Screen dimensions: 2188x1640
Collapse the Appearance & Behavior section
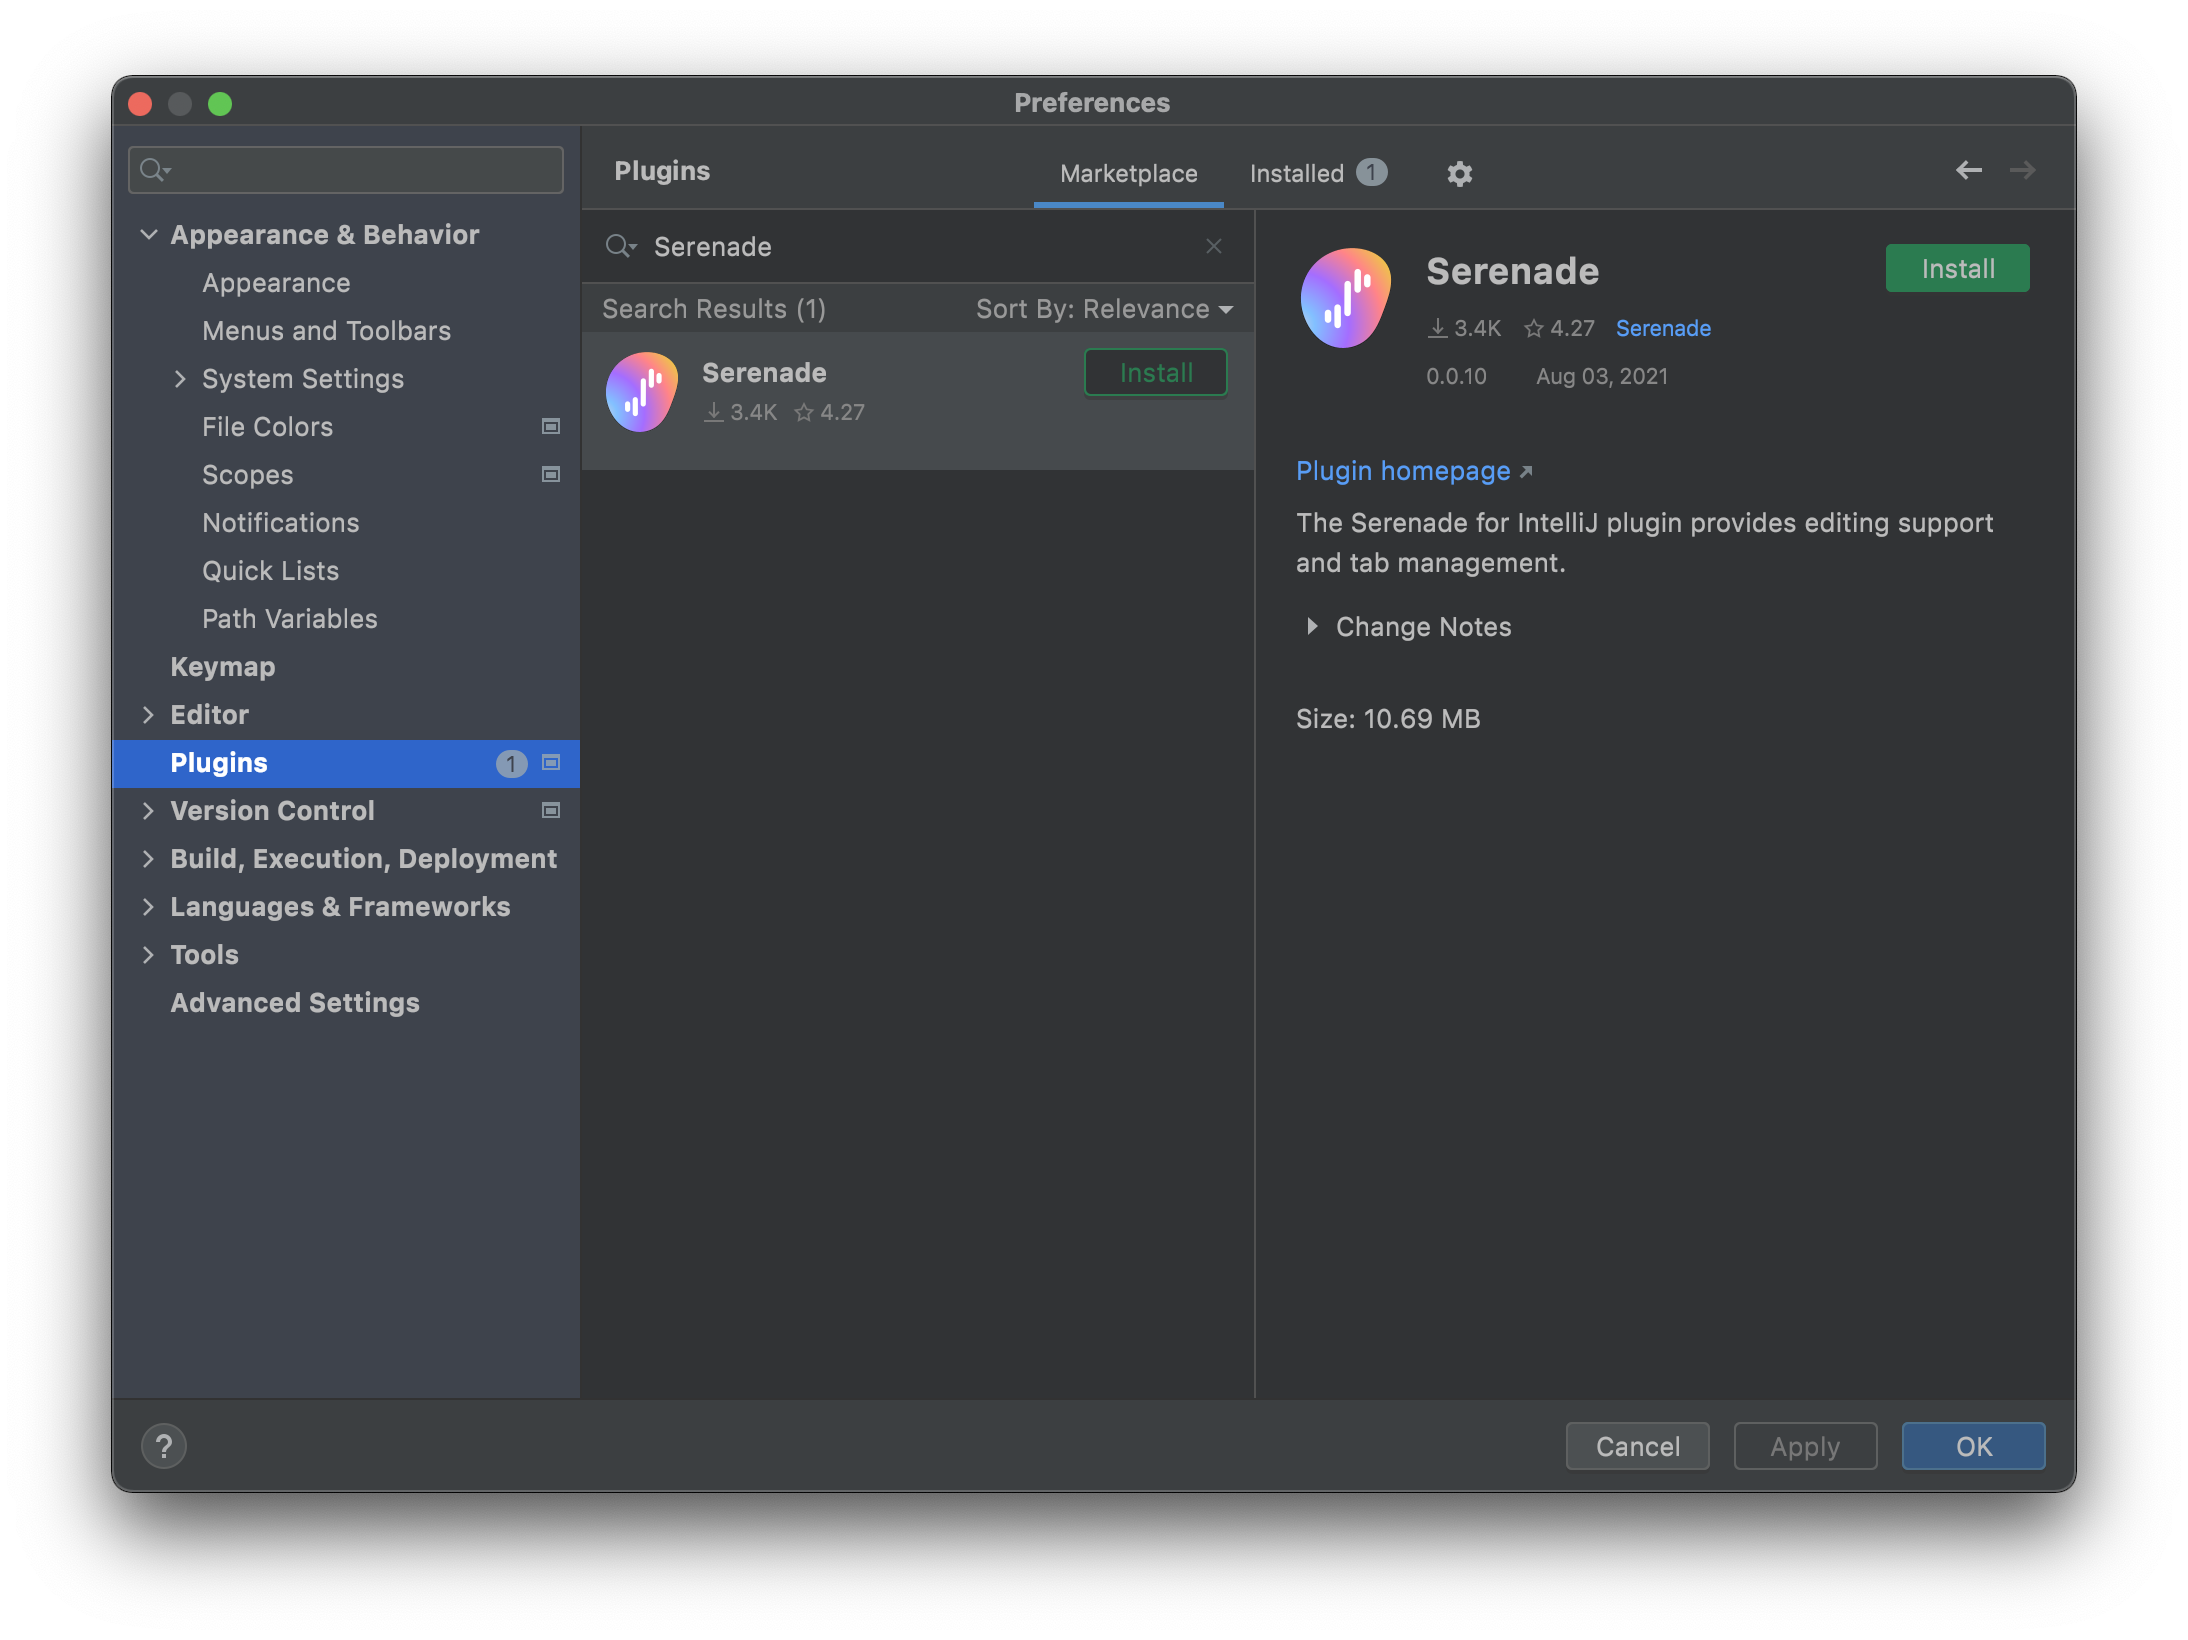click(x=149, y=234)
